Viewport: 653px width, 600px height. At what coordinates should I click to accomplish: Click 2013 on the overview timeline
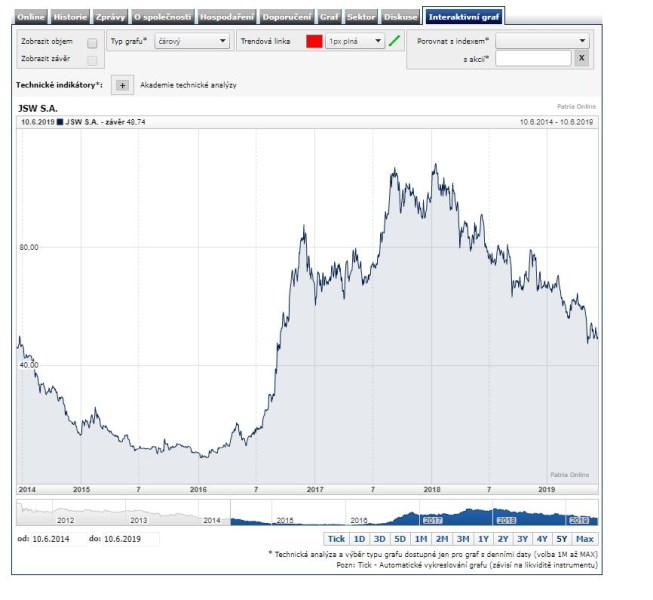click(138, 521)
